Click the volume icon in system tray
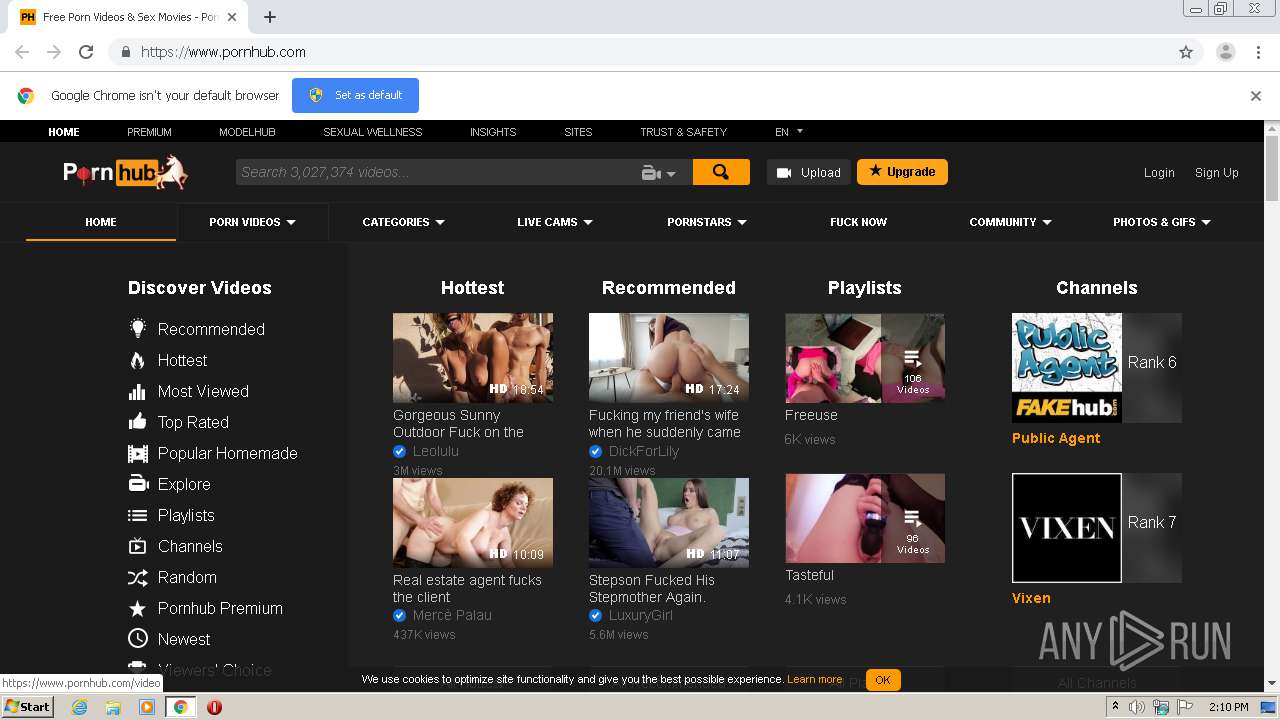Image resolution: width=1280 pixels, height=720 pixels. click(1137, 707)
